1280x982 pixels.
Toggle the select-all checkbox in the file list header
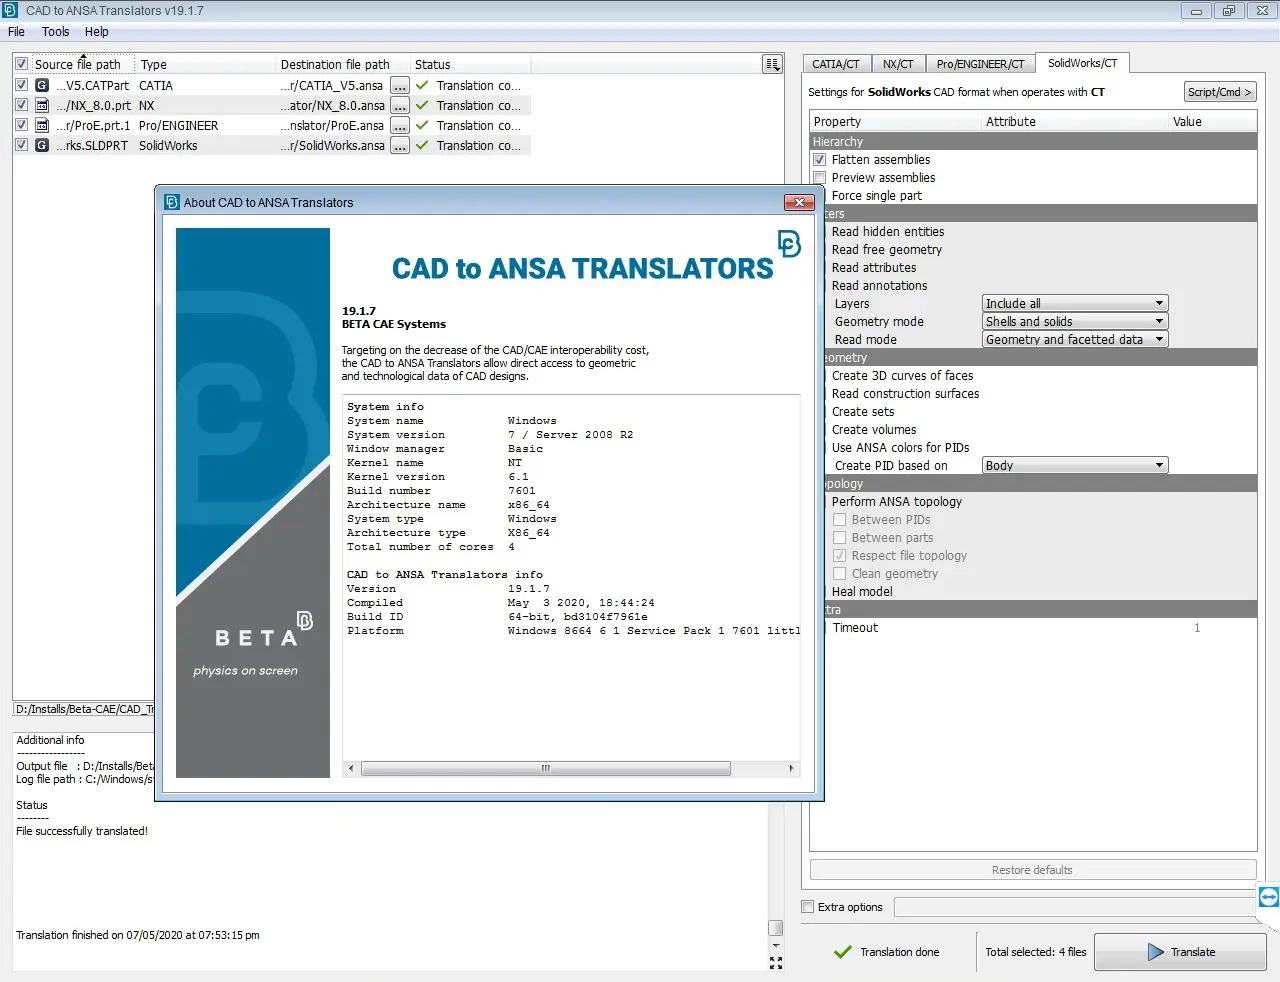pos(21,64)
